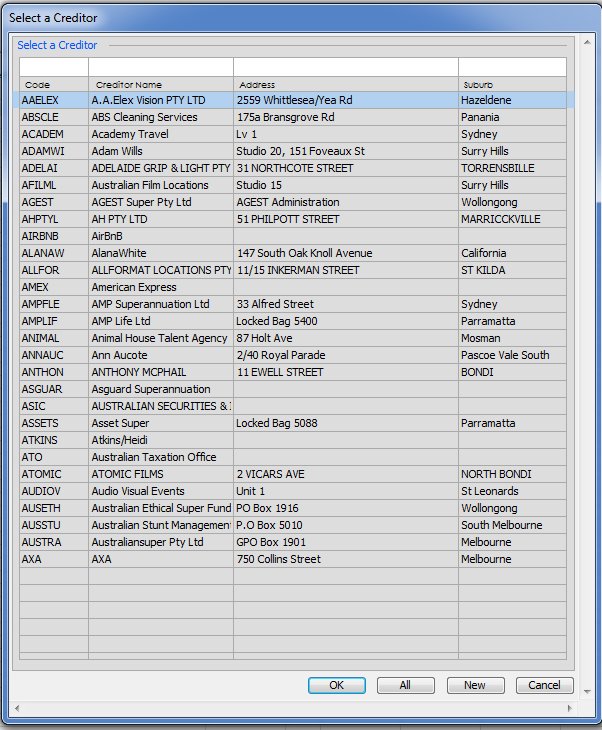This screenshot has width=602, height=730.
Task: Select the Atkins/Heidi row
Action: click(293, 440)
